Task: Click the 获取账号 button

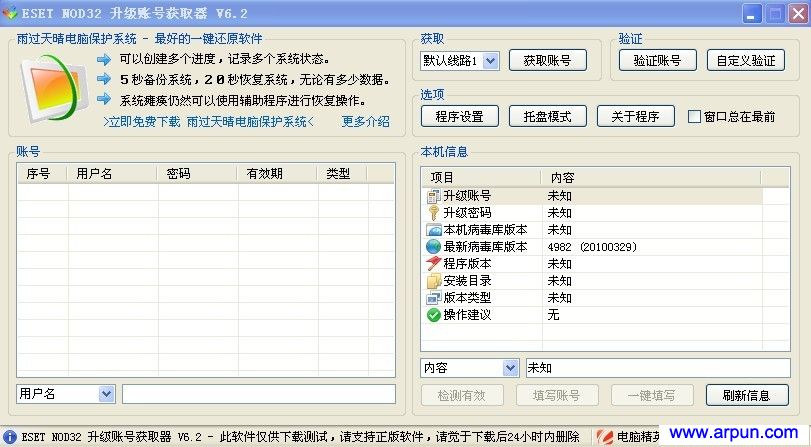Action: [x=548, y=61]
